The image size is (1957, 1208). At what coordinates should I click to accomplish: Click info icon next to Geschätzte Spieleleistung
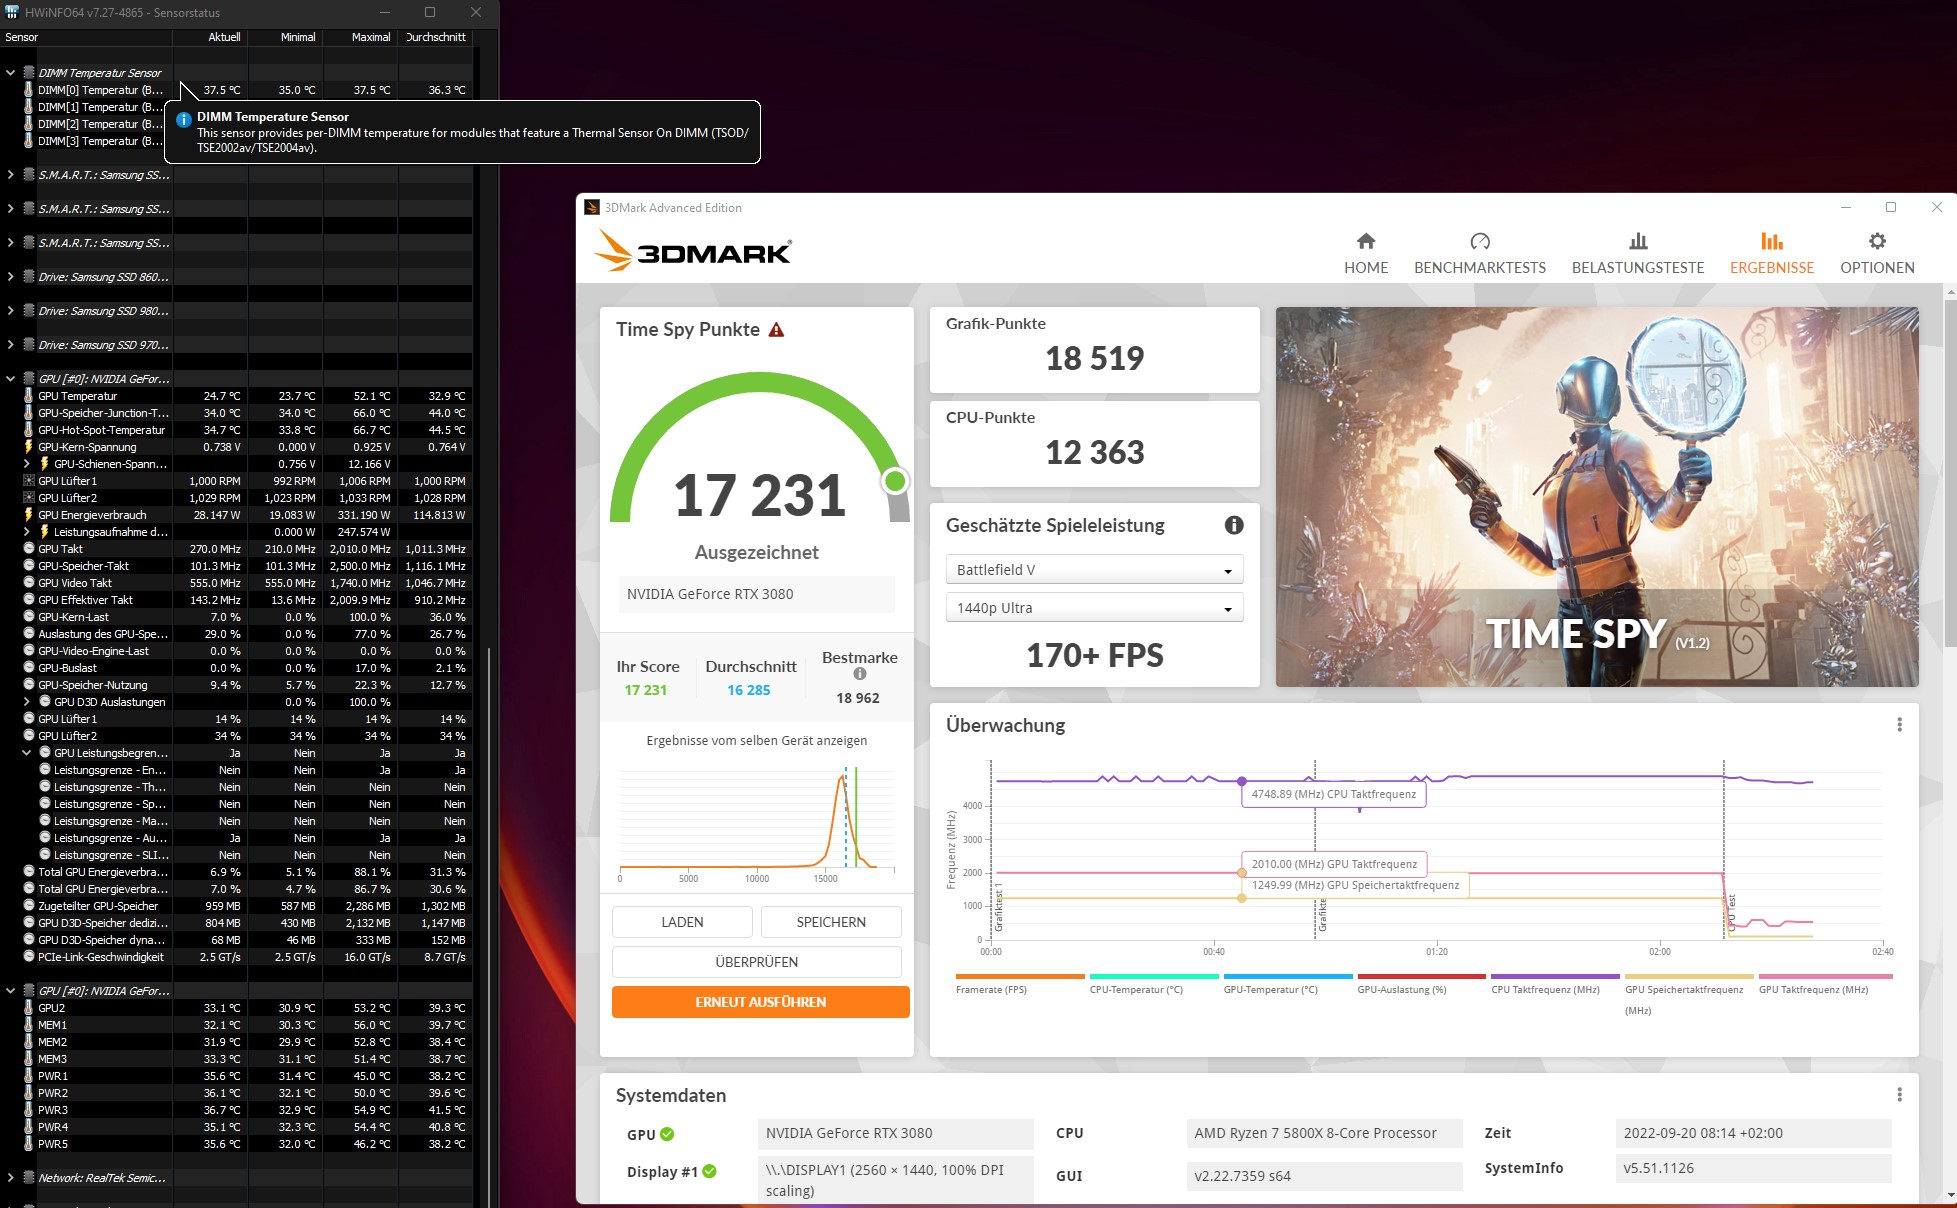(x=1233, y=525)
